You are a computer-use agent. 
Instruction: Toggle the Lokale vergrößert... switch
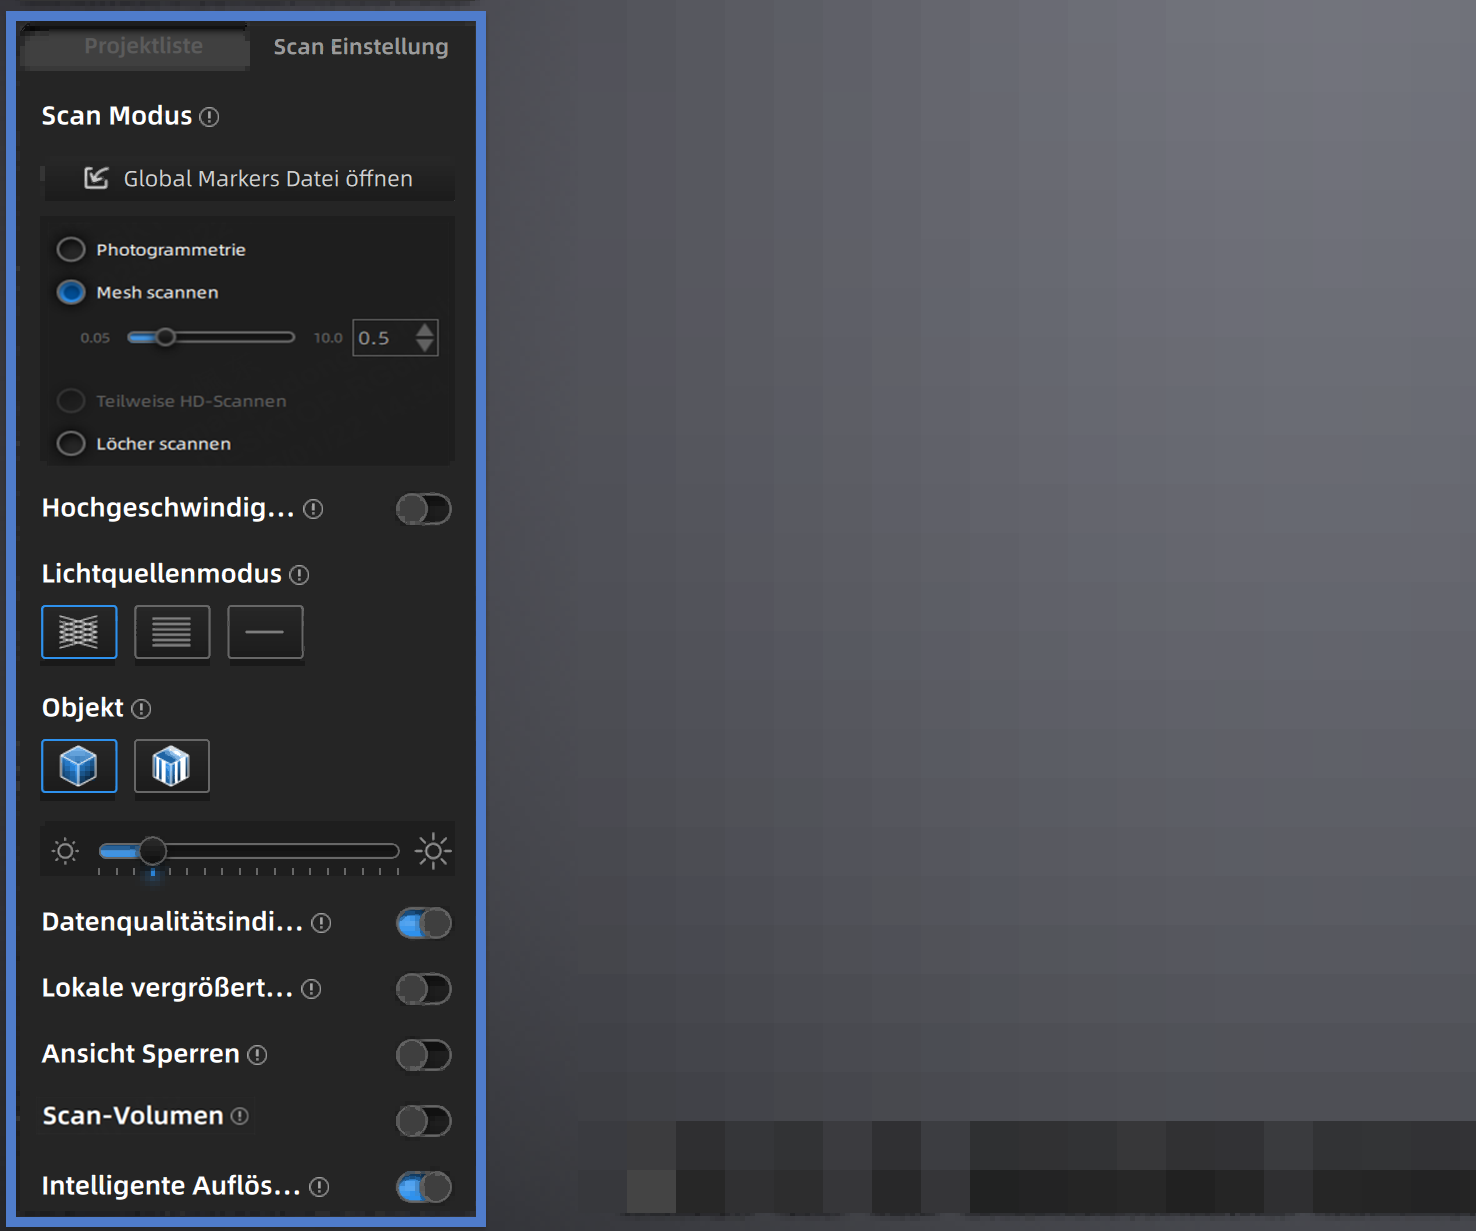[x=424, y=989]
